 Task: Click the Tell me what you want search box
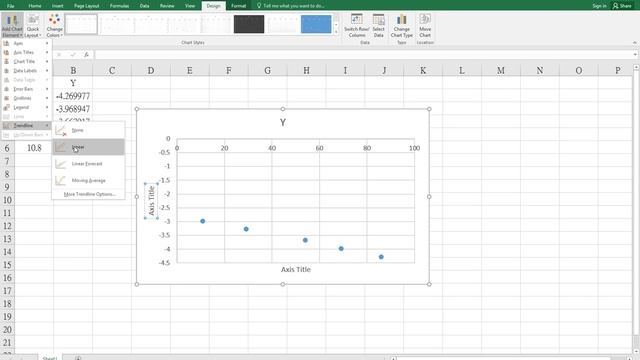tap(291, 6)
